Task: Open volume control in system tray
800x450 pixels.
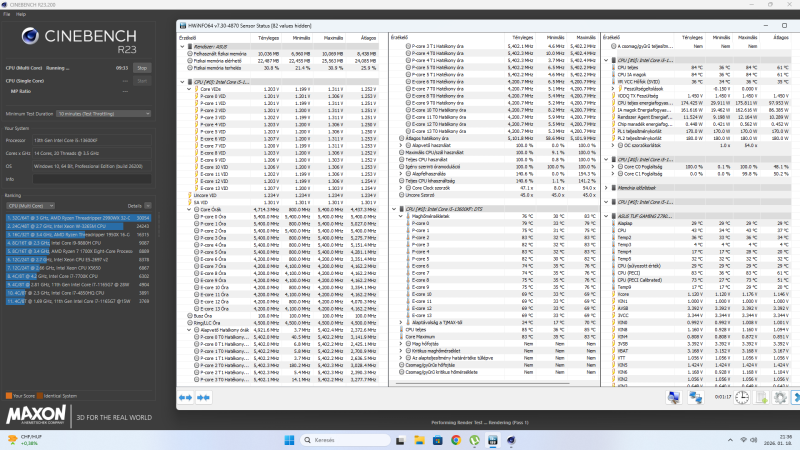Action: (754, 440)
